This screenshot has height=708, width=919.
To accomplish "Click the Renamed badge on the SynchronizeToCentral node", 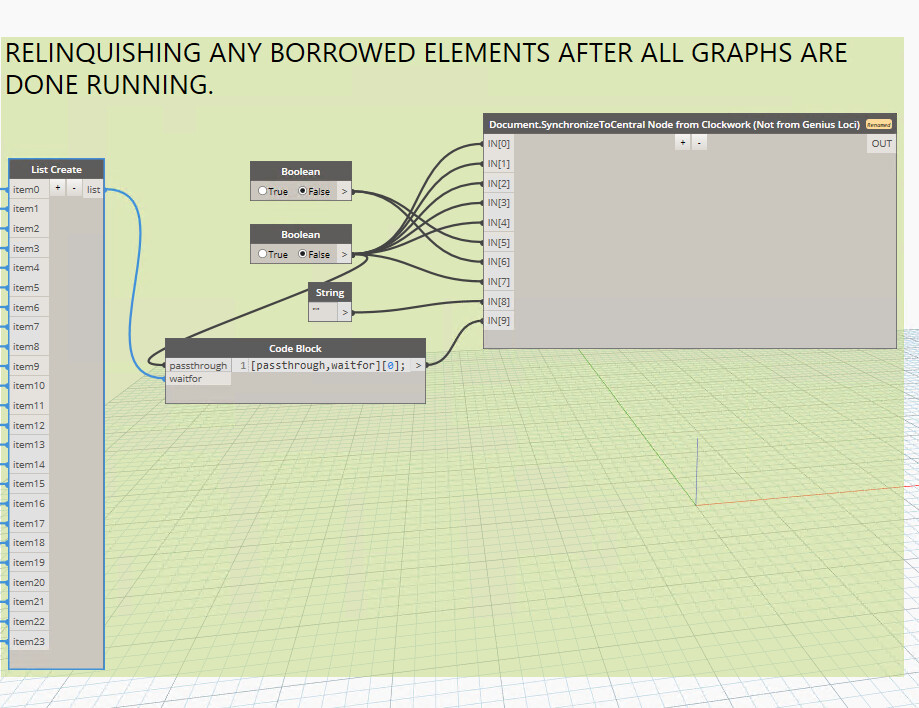I will [x=879, y=124].
